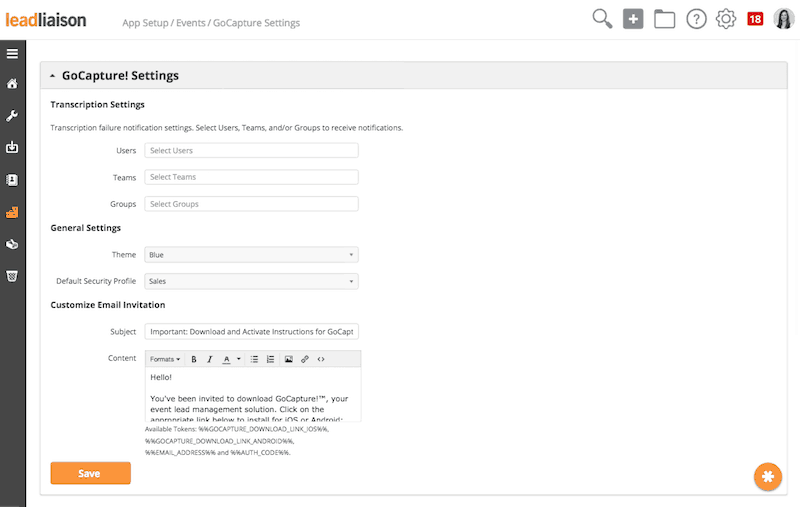Insert a link in content
Image resolution: width=800 pixels, height=507 pixels.
[305, 359]
